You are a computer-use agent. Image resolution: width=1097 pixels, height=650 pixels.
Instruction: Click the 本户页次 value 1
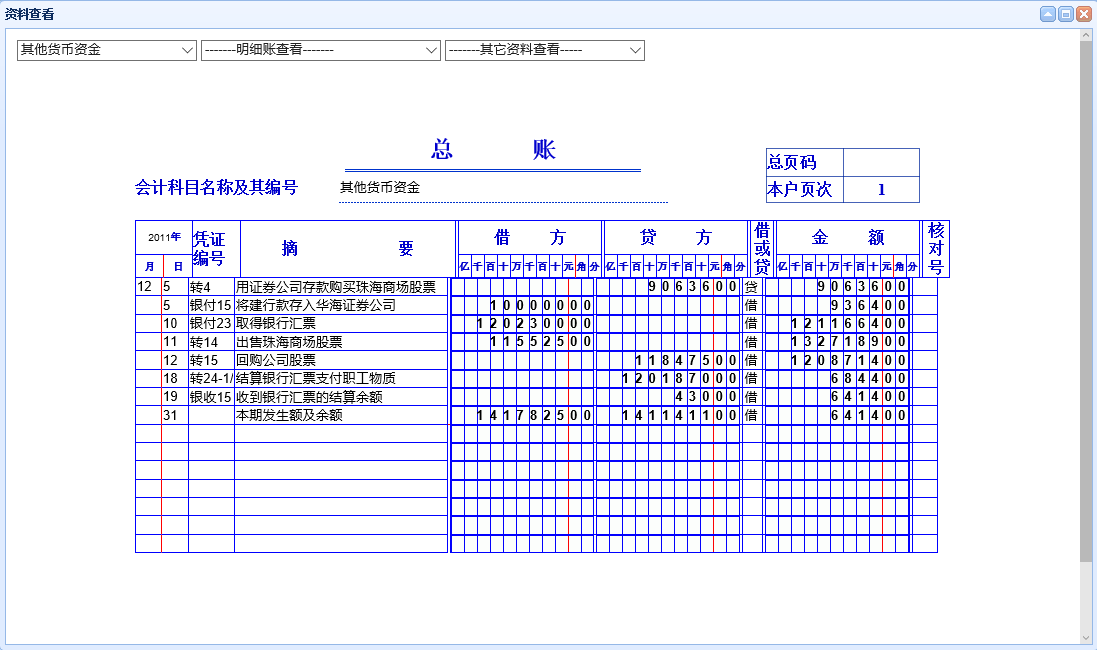[x=882, y=190]
